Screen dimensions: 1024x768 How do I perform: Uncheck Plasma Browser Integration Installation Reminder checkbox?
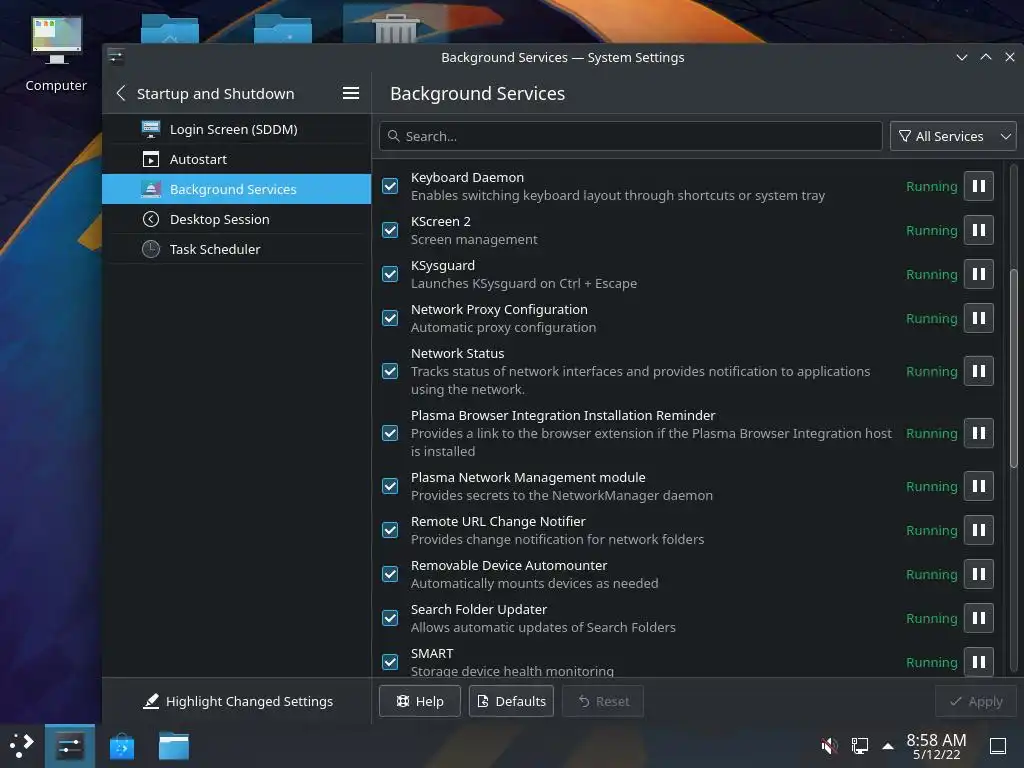[x=390, y=433]
